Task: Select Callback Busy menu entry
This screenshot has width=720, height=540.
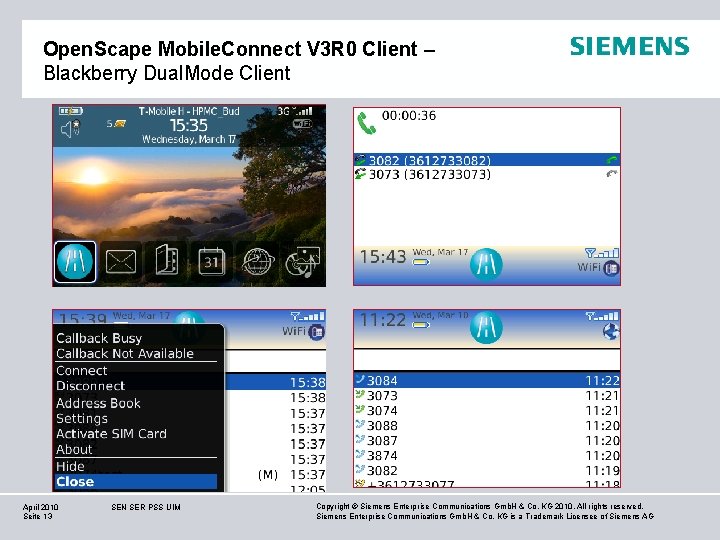Action: point(99,338)
